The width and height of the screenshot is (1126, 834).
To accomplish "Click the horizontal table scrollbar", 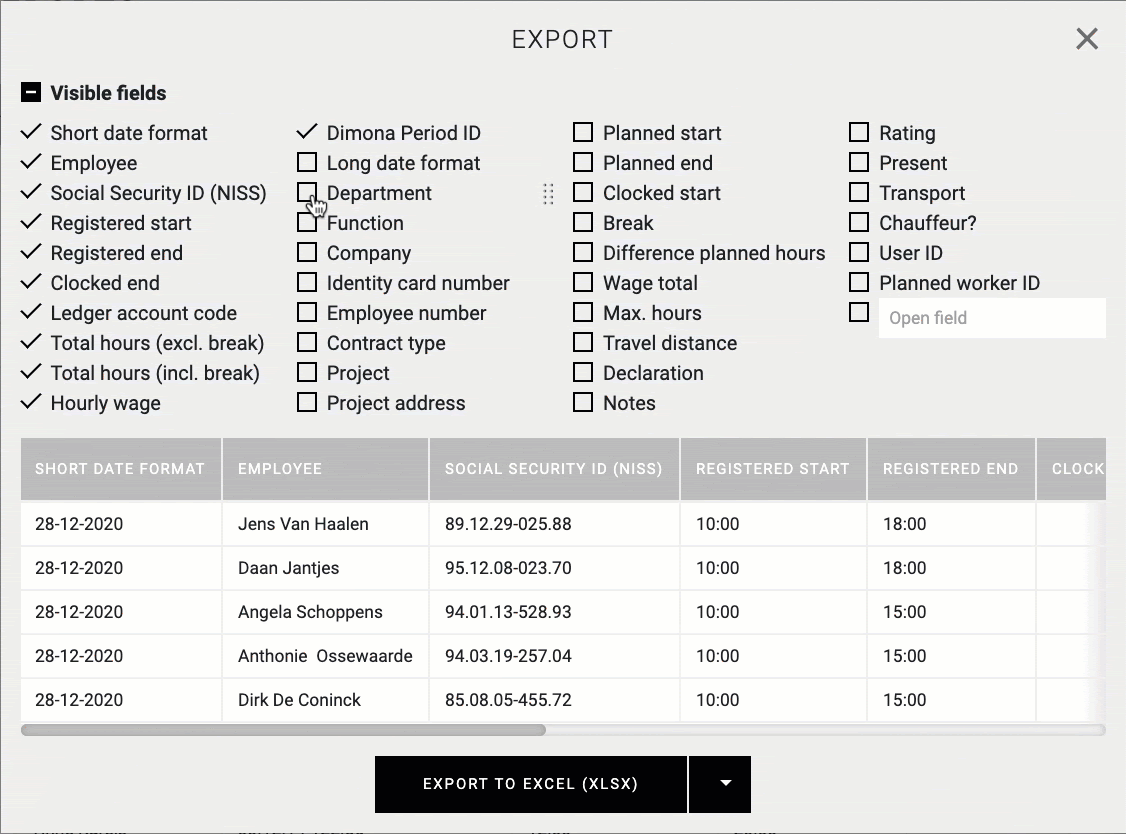I will click(x=283, y=730).
